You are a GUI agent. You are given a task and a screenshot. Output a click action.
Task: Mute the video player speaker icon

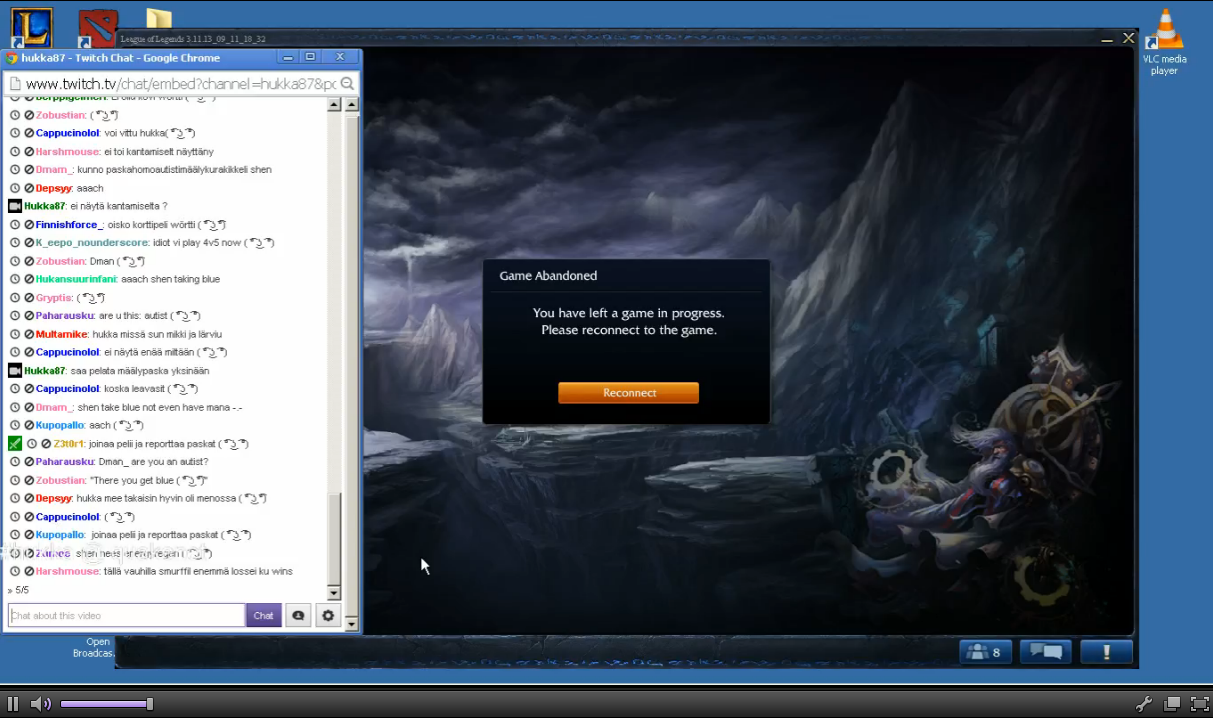point(41,704)
